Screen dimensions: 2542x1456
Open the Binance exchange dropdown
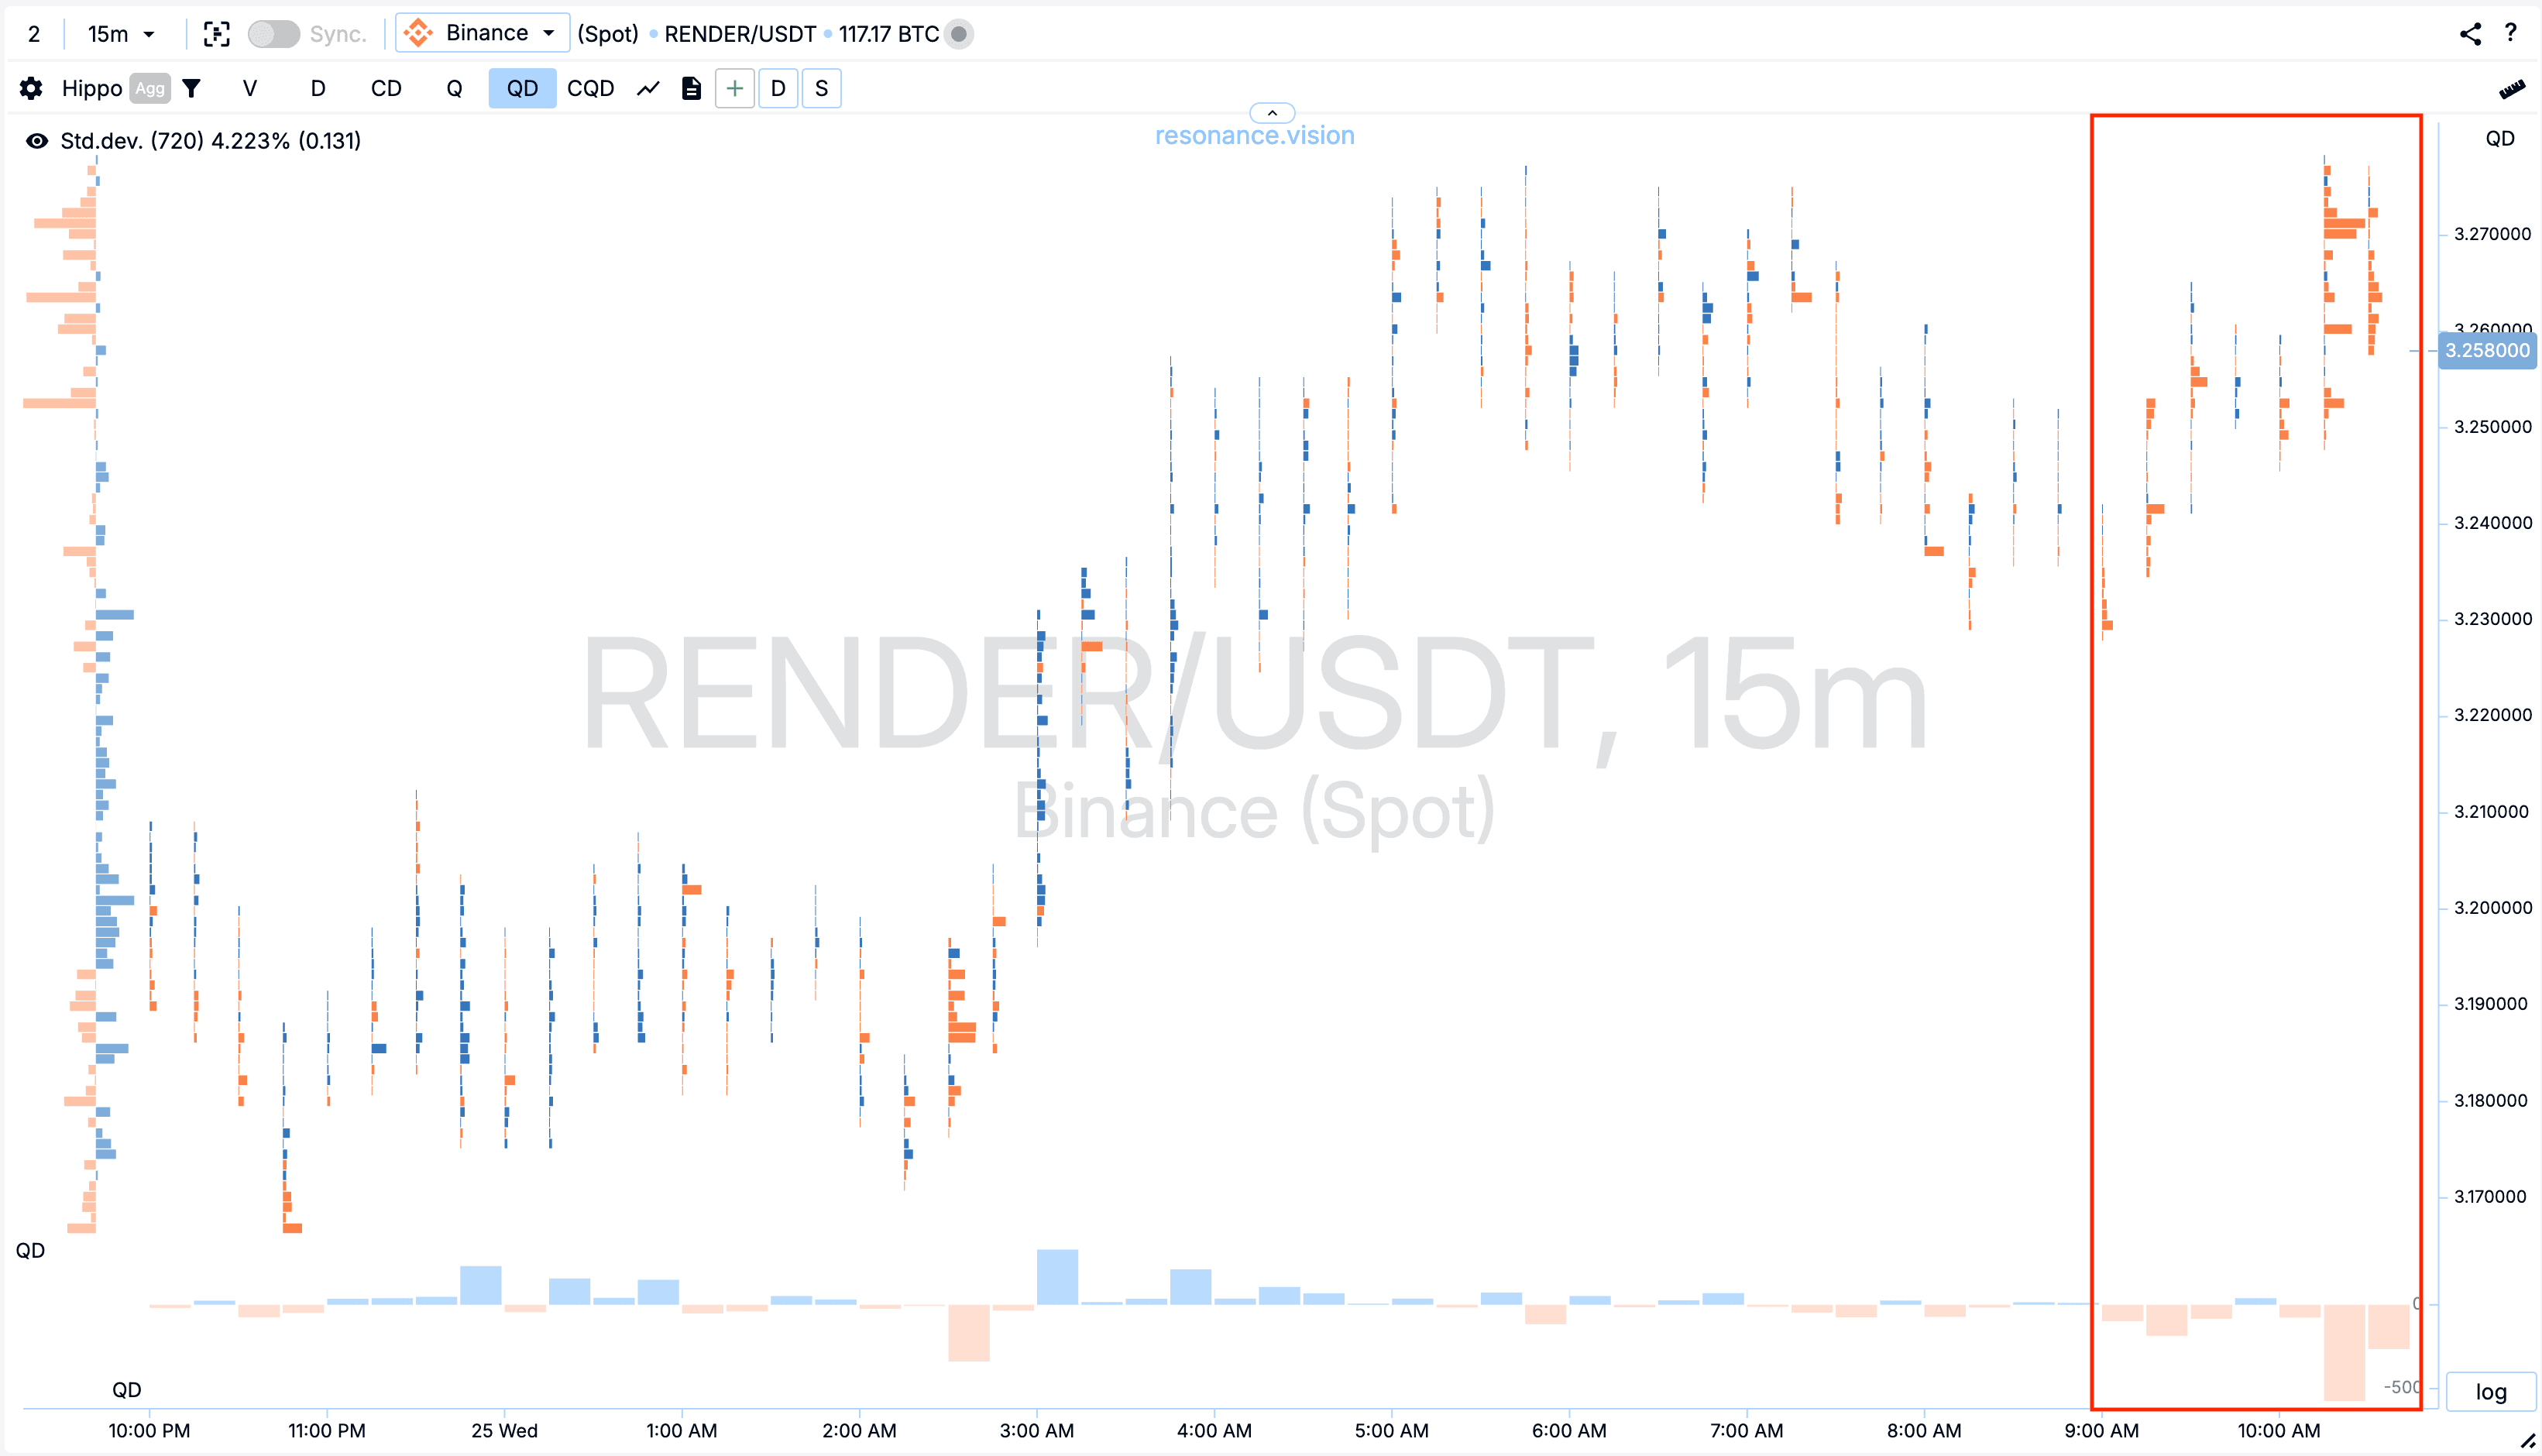coord(483,33)
